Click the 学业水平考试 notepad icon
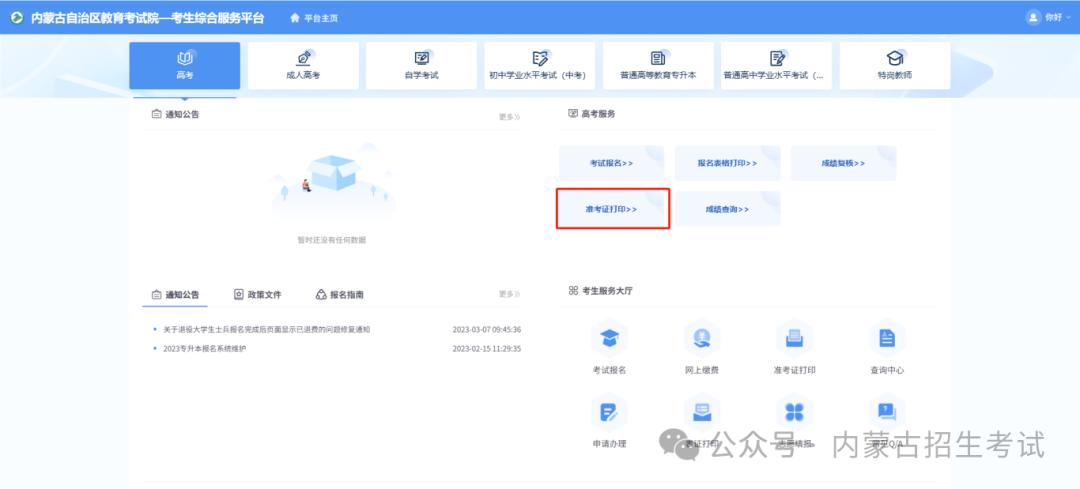The width and height of the screenshot is (1080, 489). pos(777,58)
